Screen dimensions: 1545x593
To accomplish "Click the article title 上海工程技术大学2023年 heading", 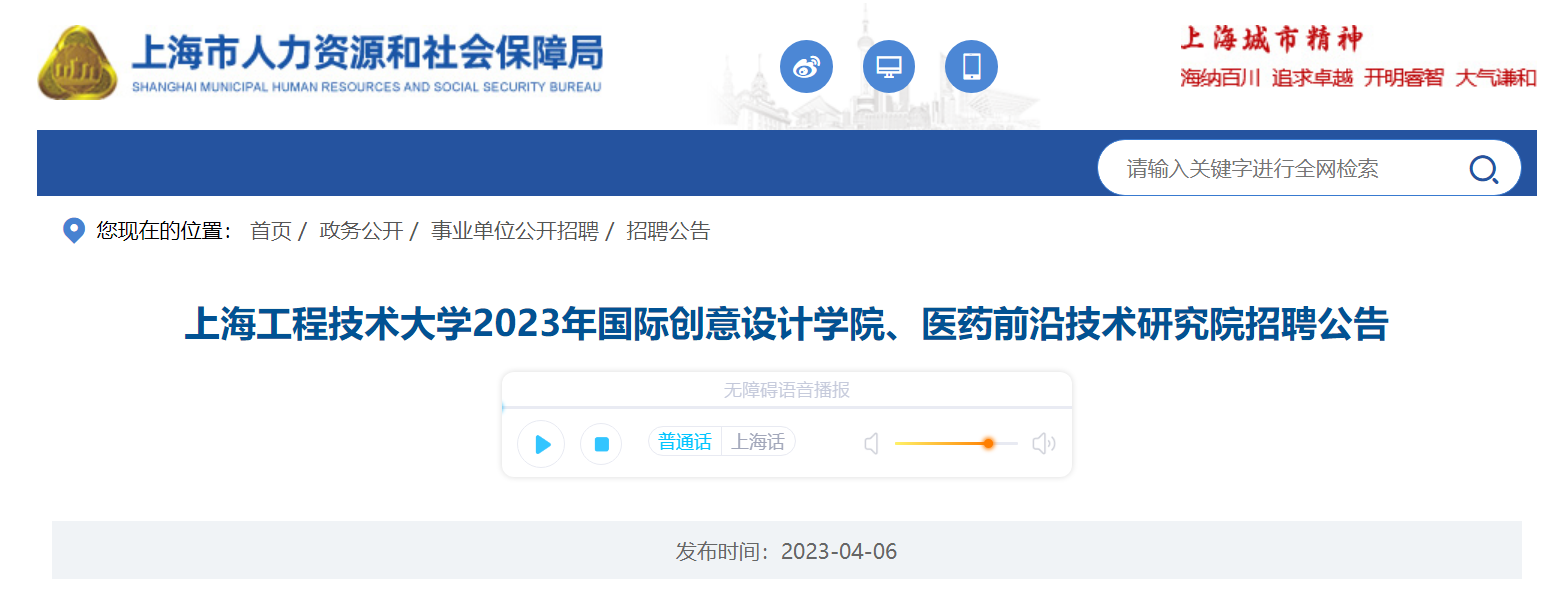I will [787, 325].
